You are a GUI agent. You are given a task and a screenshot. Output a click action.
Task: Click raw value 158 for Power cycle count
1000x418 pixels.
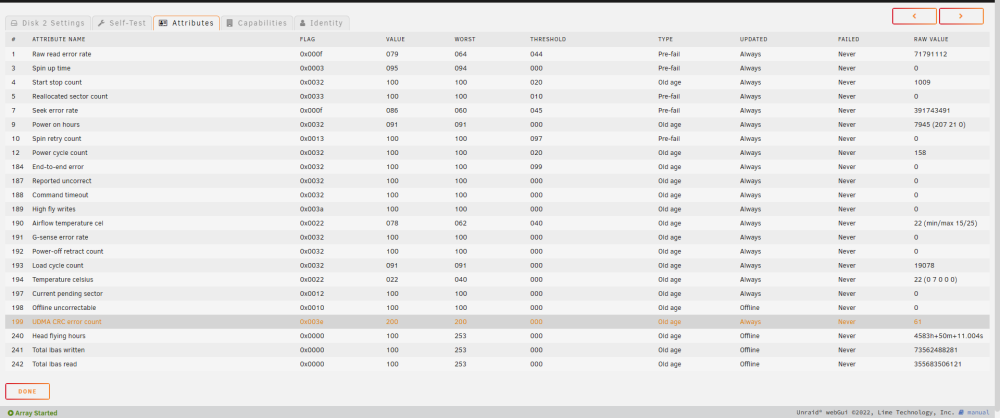pyautogui.click(x=920, y=153)
